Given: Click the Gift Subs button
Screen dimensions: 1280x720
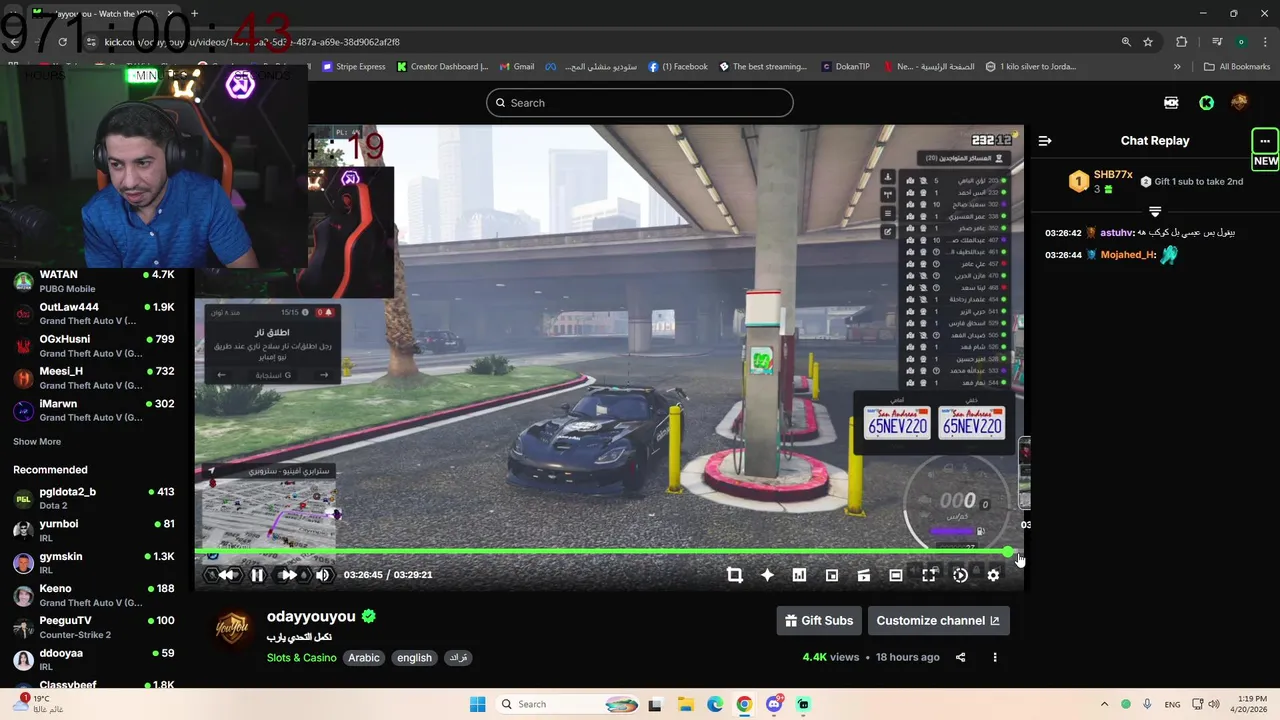Looking at the screenshot, I should [819, 620].
